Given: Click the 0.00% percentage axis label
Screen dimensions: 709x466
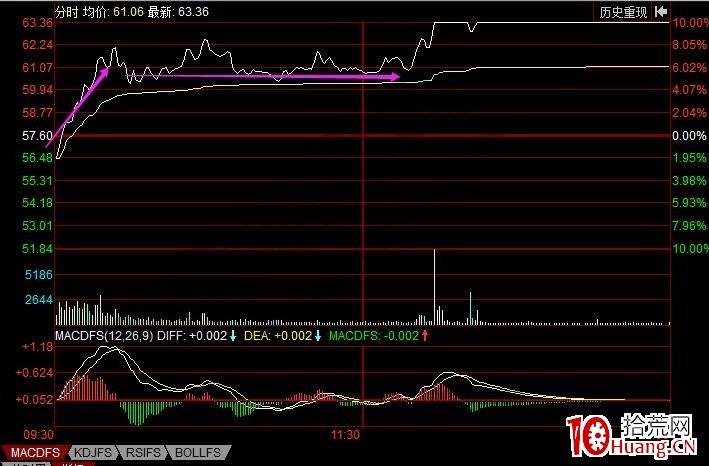Looking at the screenshot, I should click(690, 136).
